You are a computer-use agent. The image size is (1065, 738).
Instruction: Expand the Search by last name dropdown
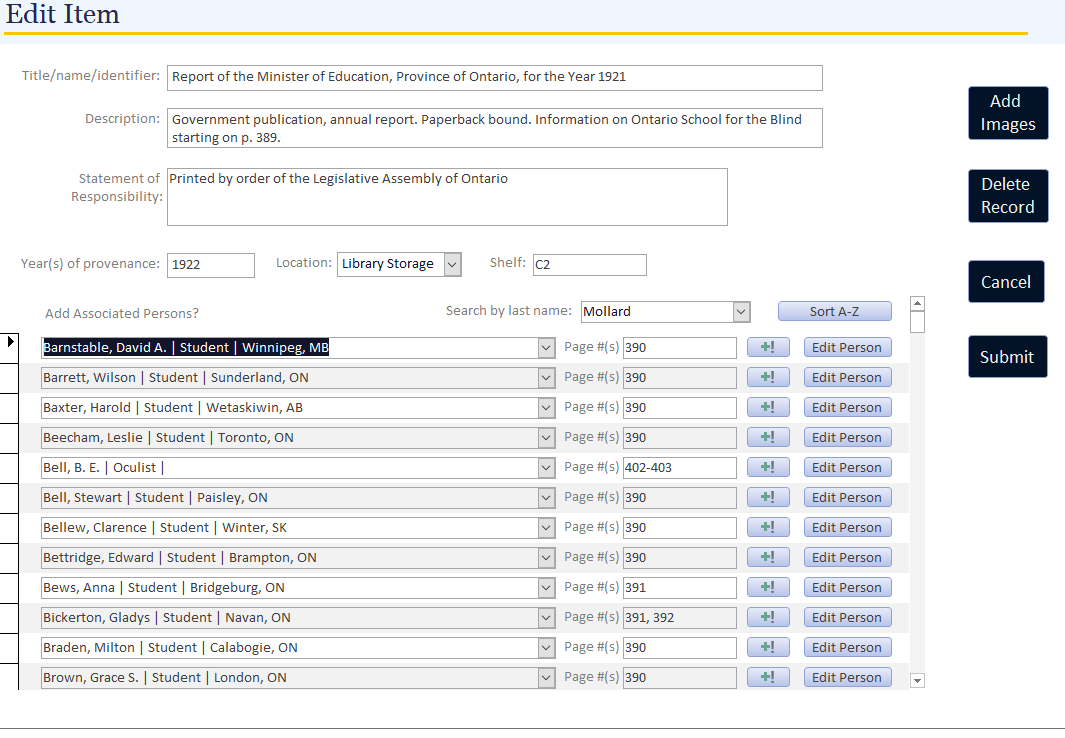[741, 312]
